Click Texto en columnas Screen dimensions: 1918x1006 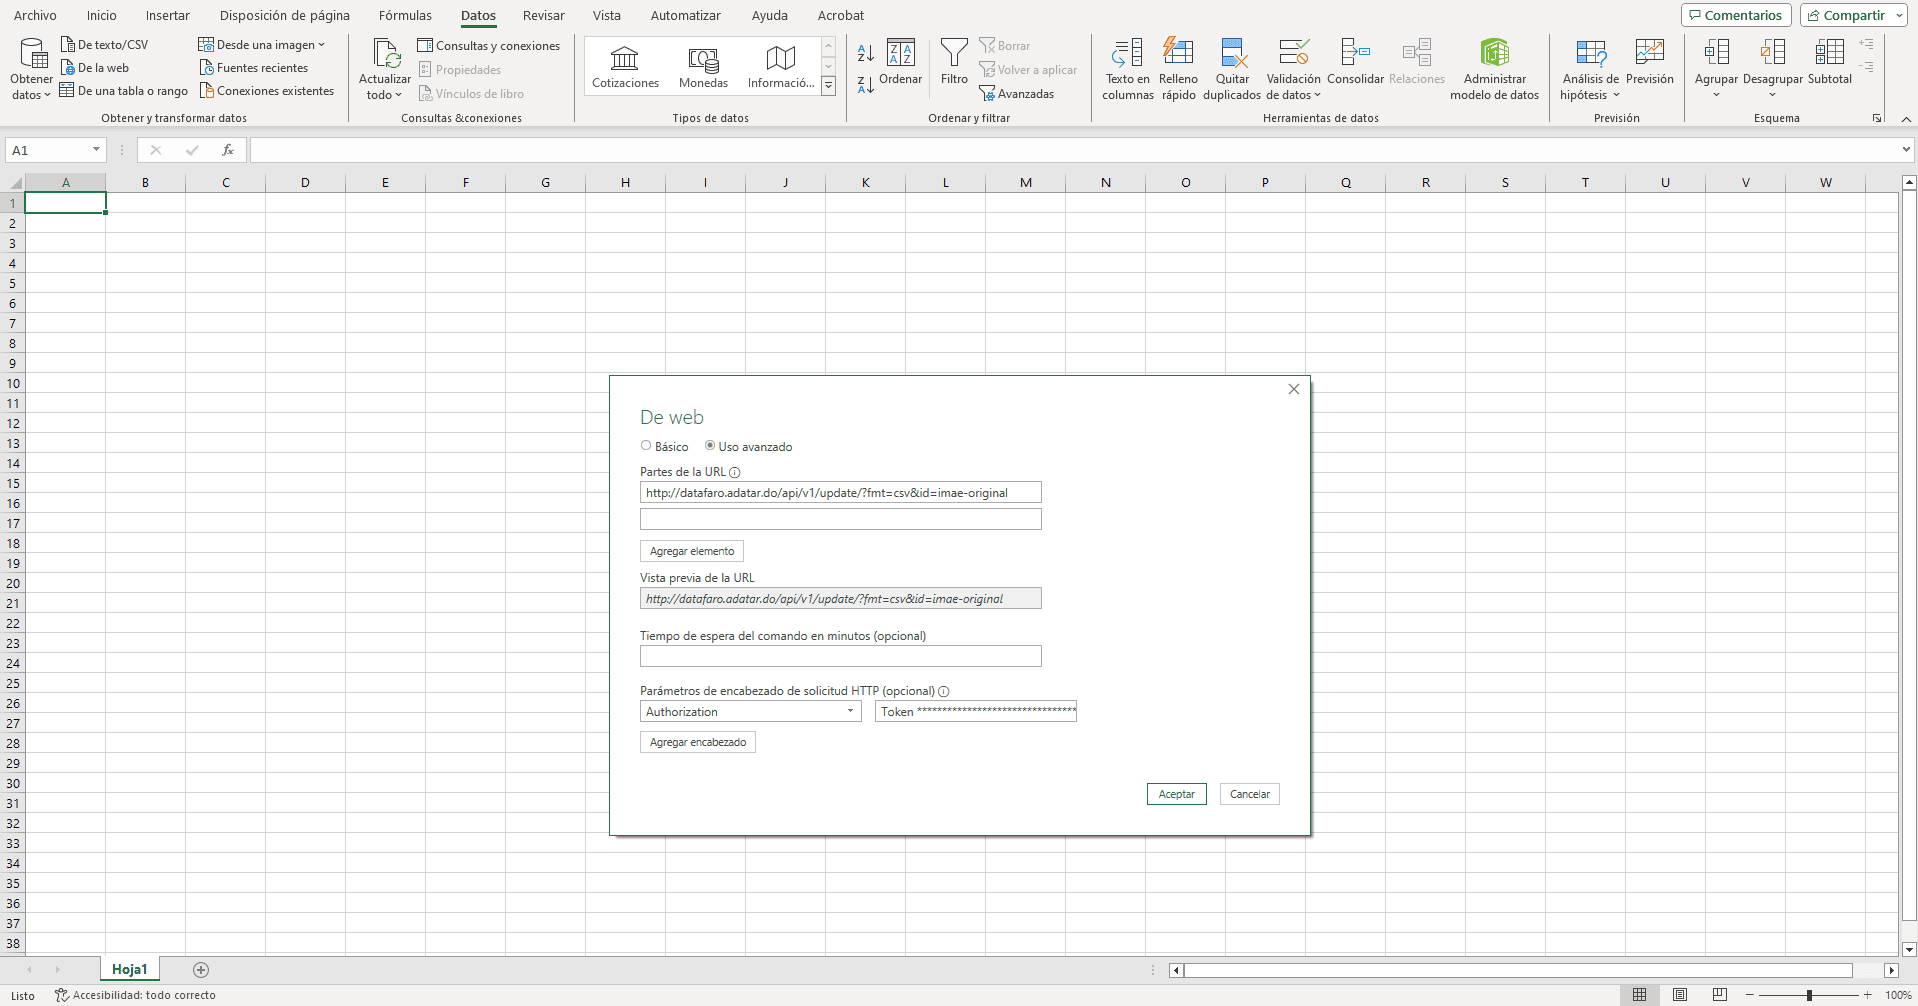(x=1128, y=69)
